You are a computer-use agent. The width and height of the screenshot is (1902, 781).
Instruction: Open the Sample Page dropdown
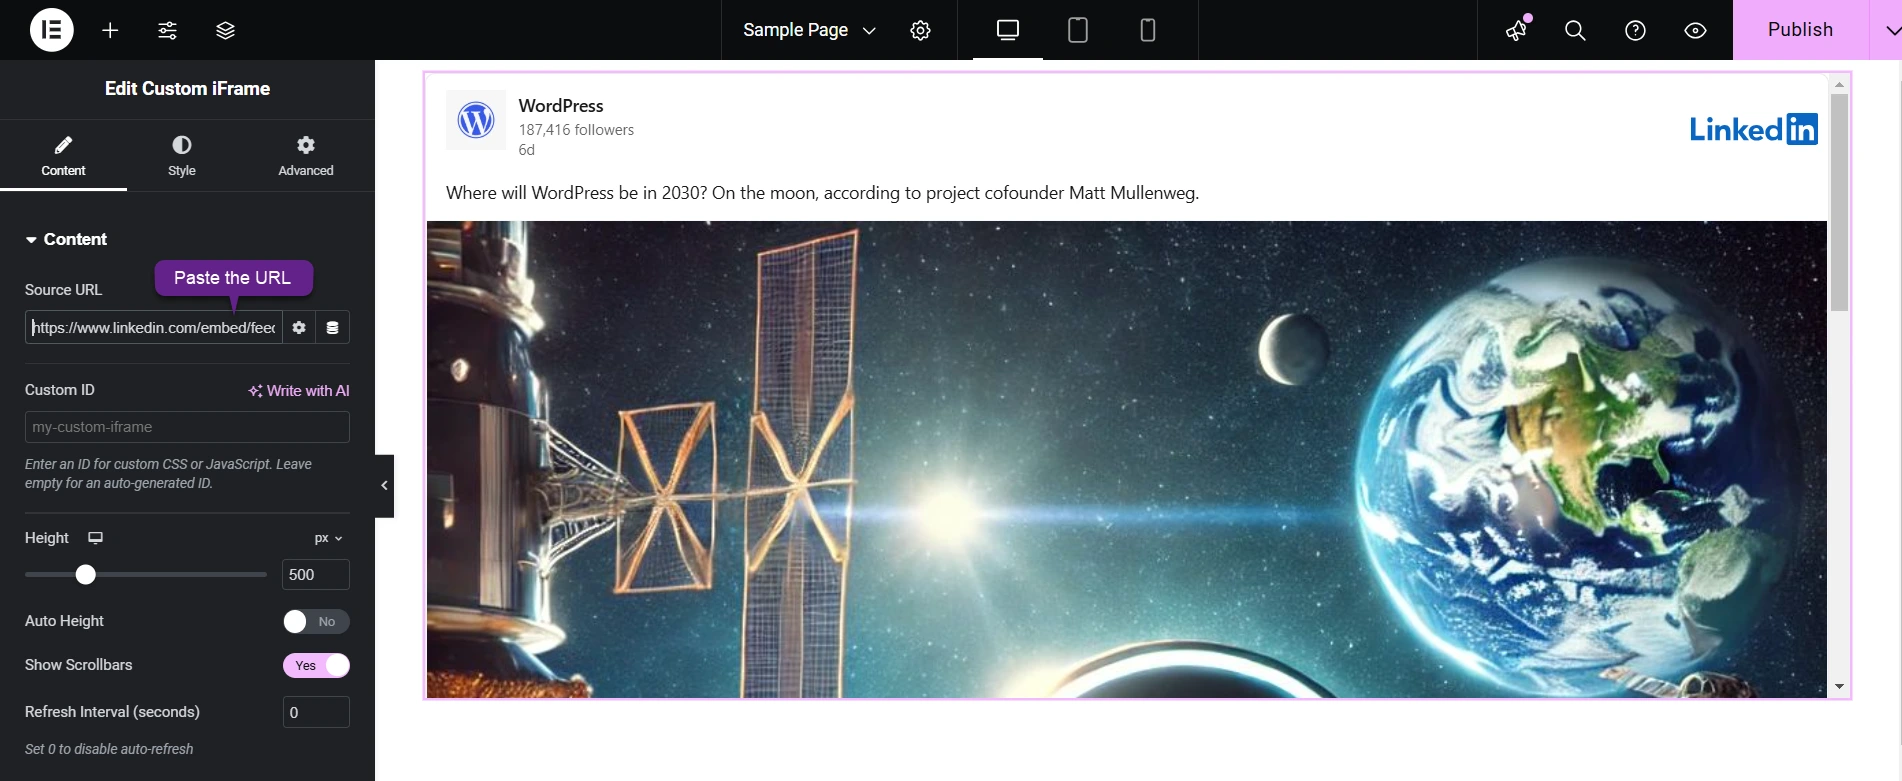[x=809, y=30]
